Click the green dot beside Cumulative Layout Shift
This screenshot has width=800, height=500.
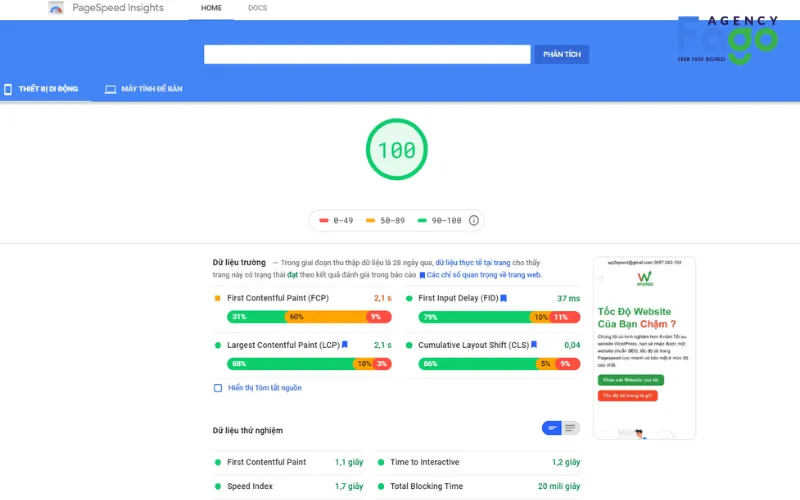pos(409,345)
